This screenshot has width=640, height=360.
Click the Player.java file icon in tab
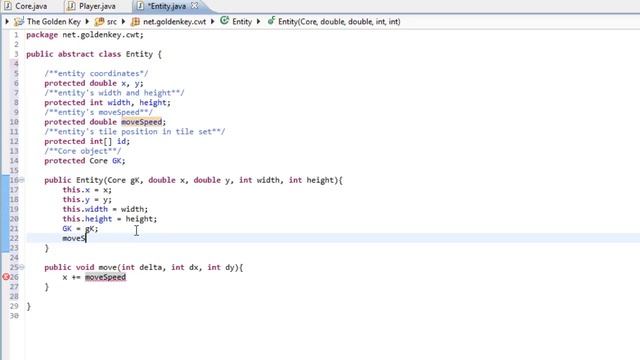[x=71, y=6]
